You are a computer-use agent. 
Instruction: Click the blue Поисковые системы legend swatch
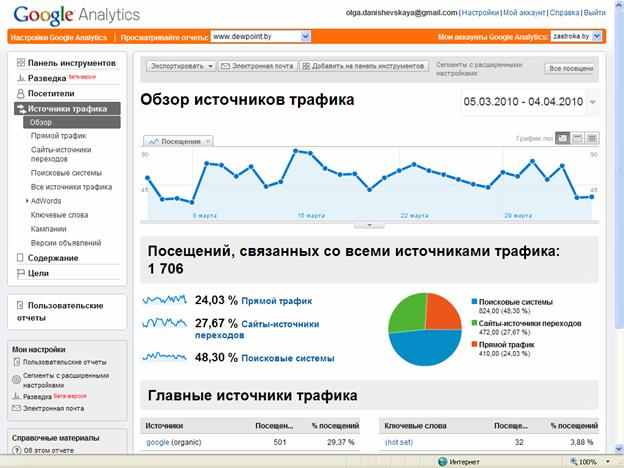pyautogui.click(x=474, y=301)
